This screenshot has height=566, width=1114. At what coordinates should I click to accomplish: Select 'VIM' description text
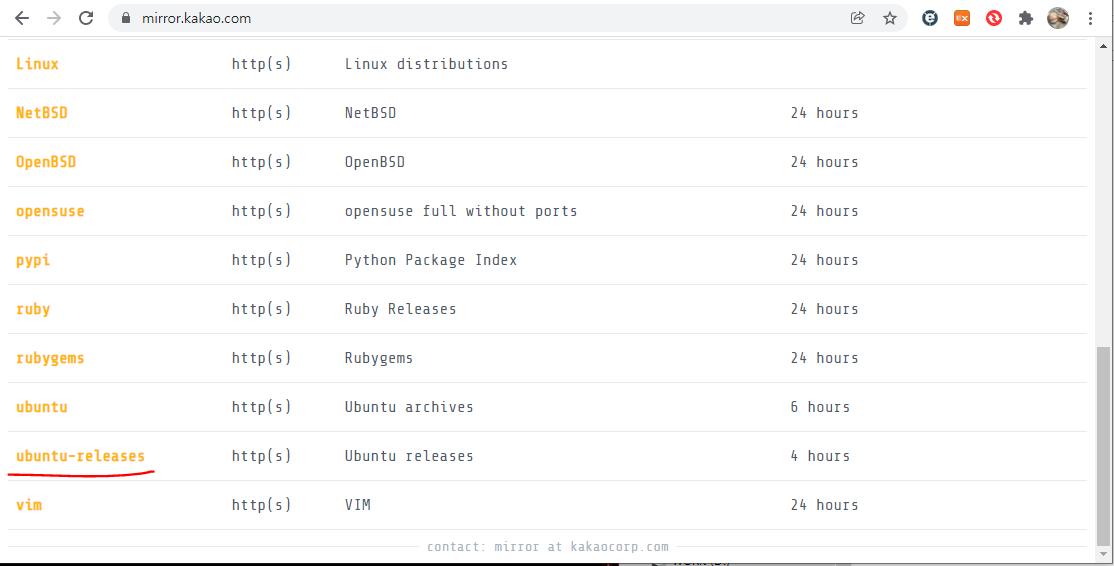(x=357, y=505)
